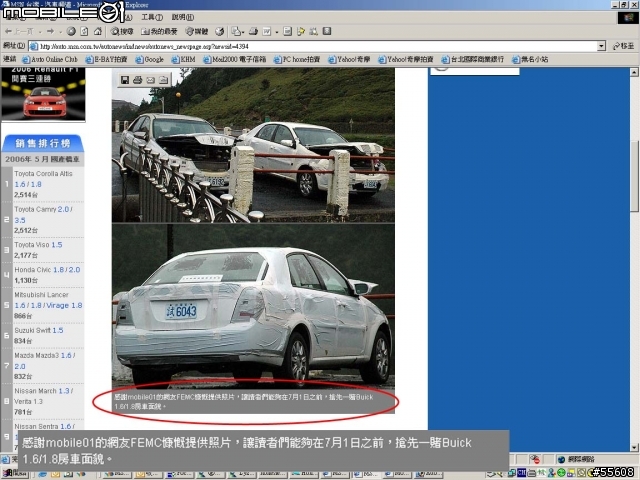The height and width of the screenshot is (480, 640).
Task: Click the second-to-last toolbar icon
Action: (x=313, y=31)
